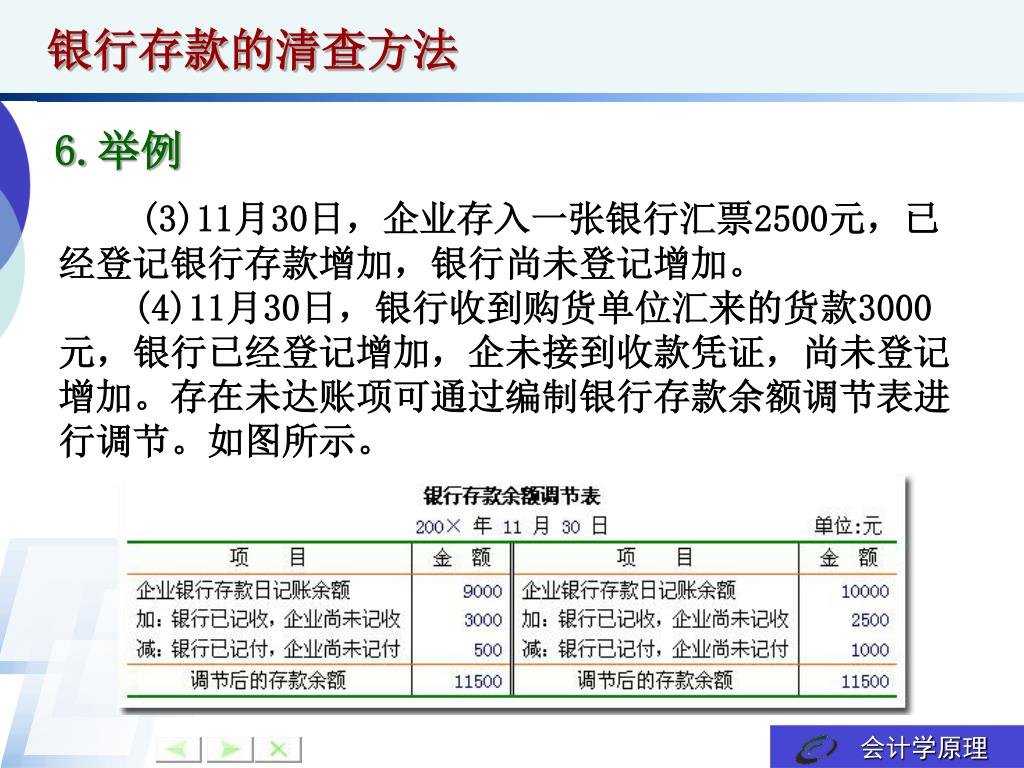The image size is (1024, 768).
Task: Select the slide title 银行存款的清查方法
Action: click(x=252, y=50)
